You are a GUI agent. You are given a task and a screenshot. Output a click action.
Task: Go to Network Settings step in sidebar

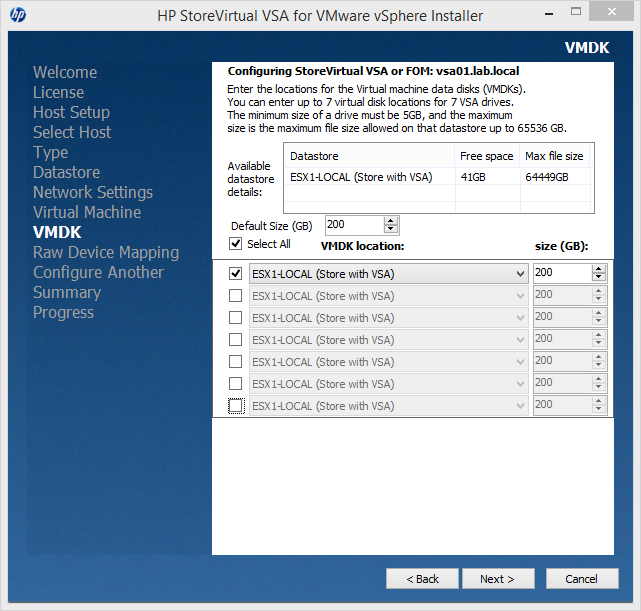[x=93, y=192]
